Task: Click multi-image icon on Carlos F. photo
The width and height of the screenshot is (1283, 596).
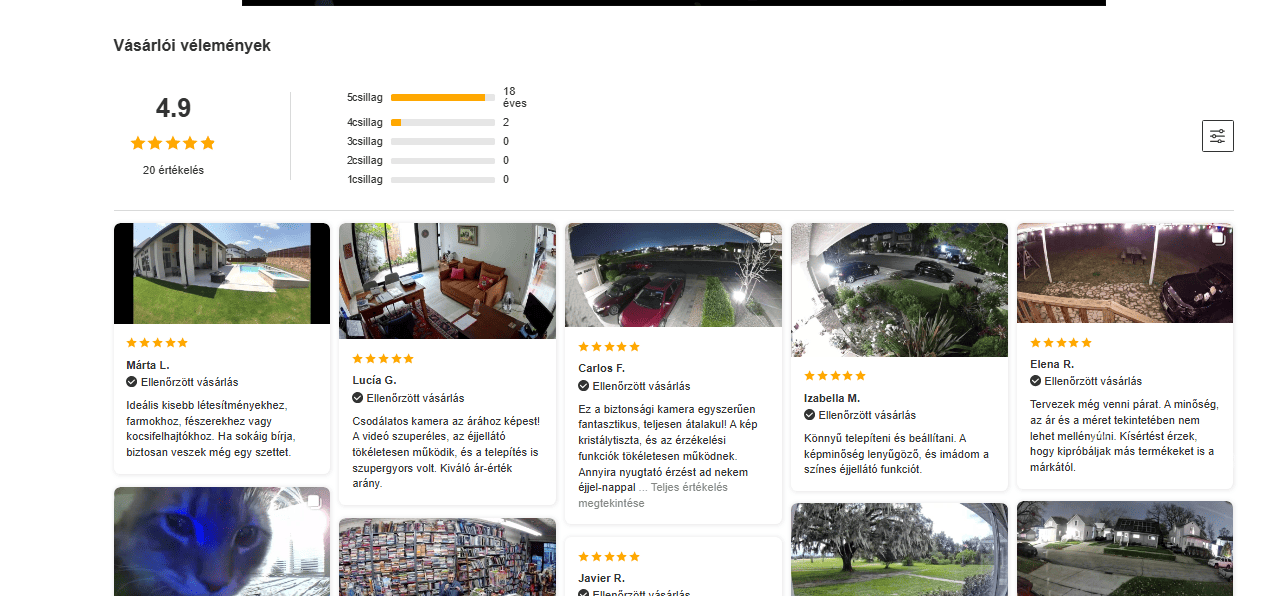Action: click(765, 238)
